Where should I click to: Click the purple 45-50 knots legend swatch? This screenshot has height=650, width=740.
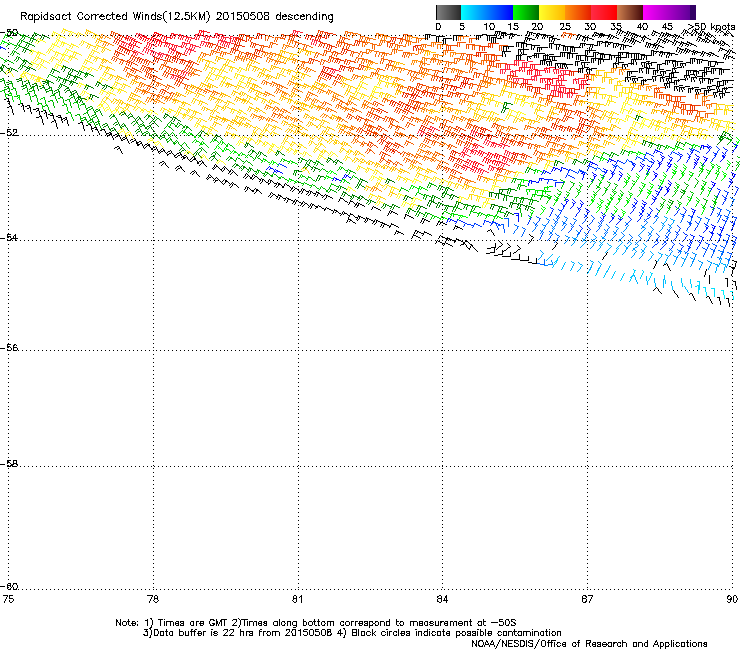click(682, 12)
